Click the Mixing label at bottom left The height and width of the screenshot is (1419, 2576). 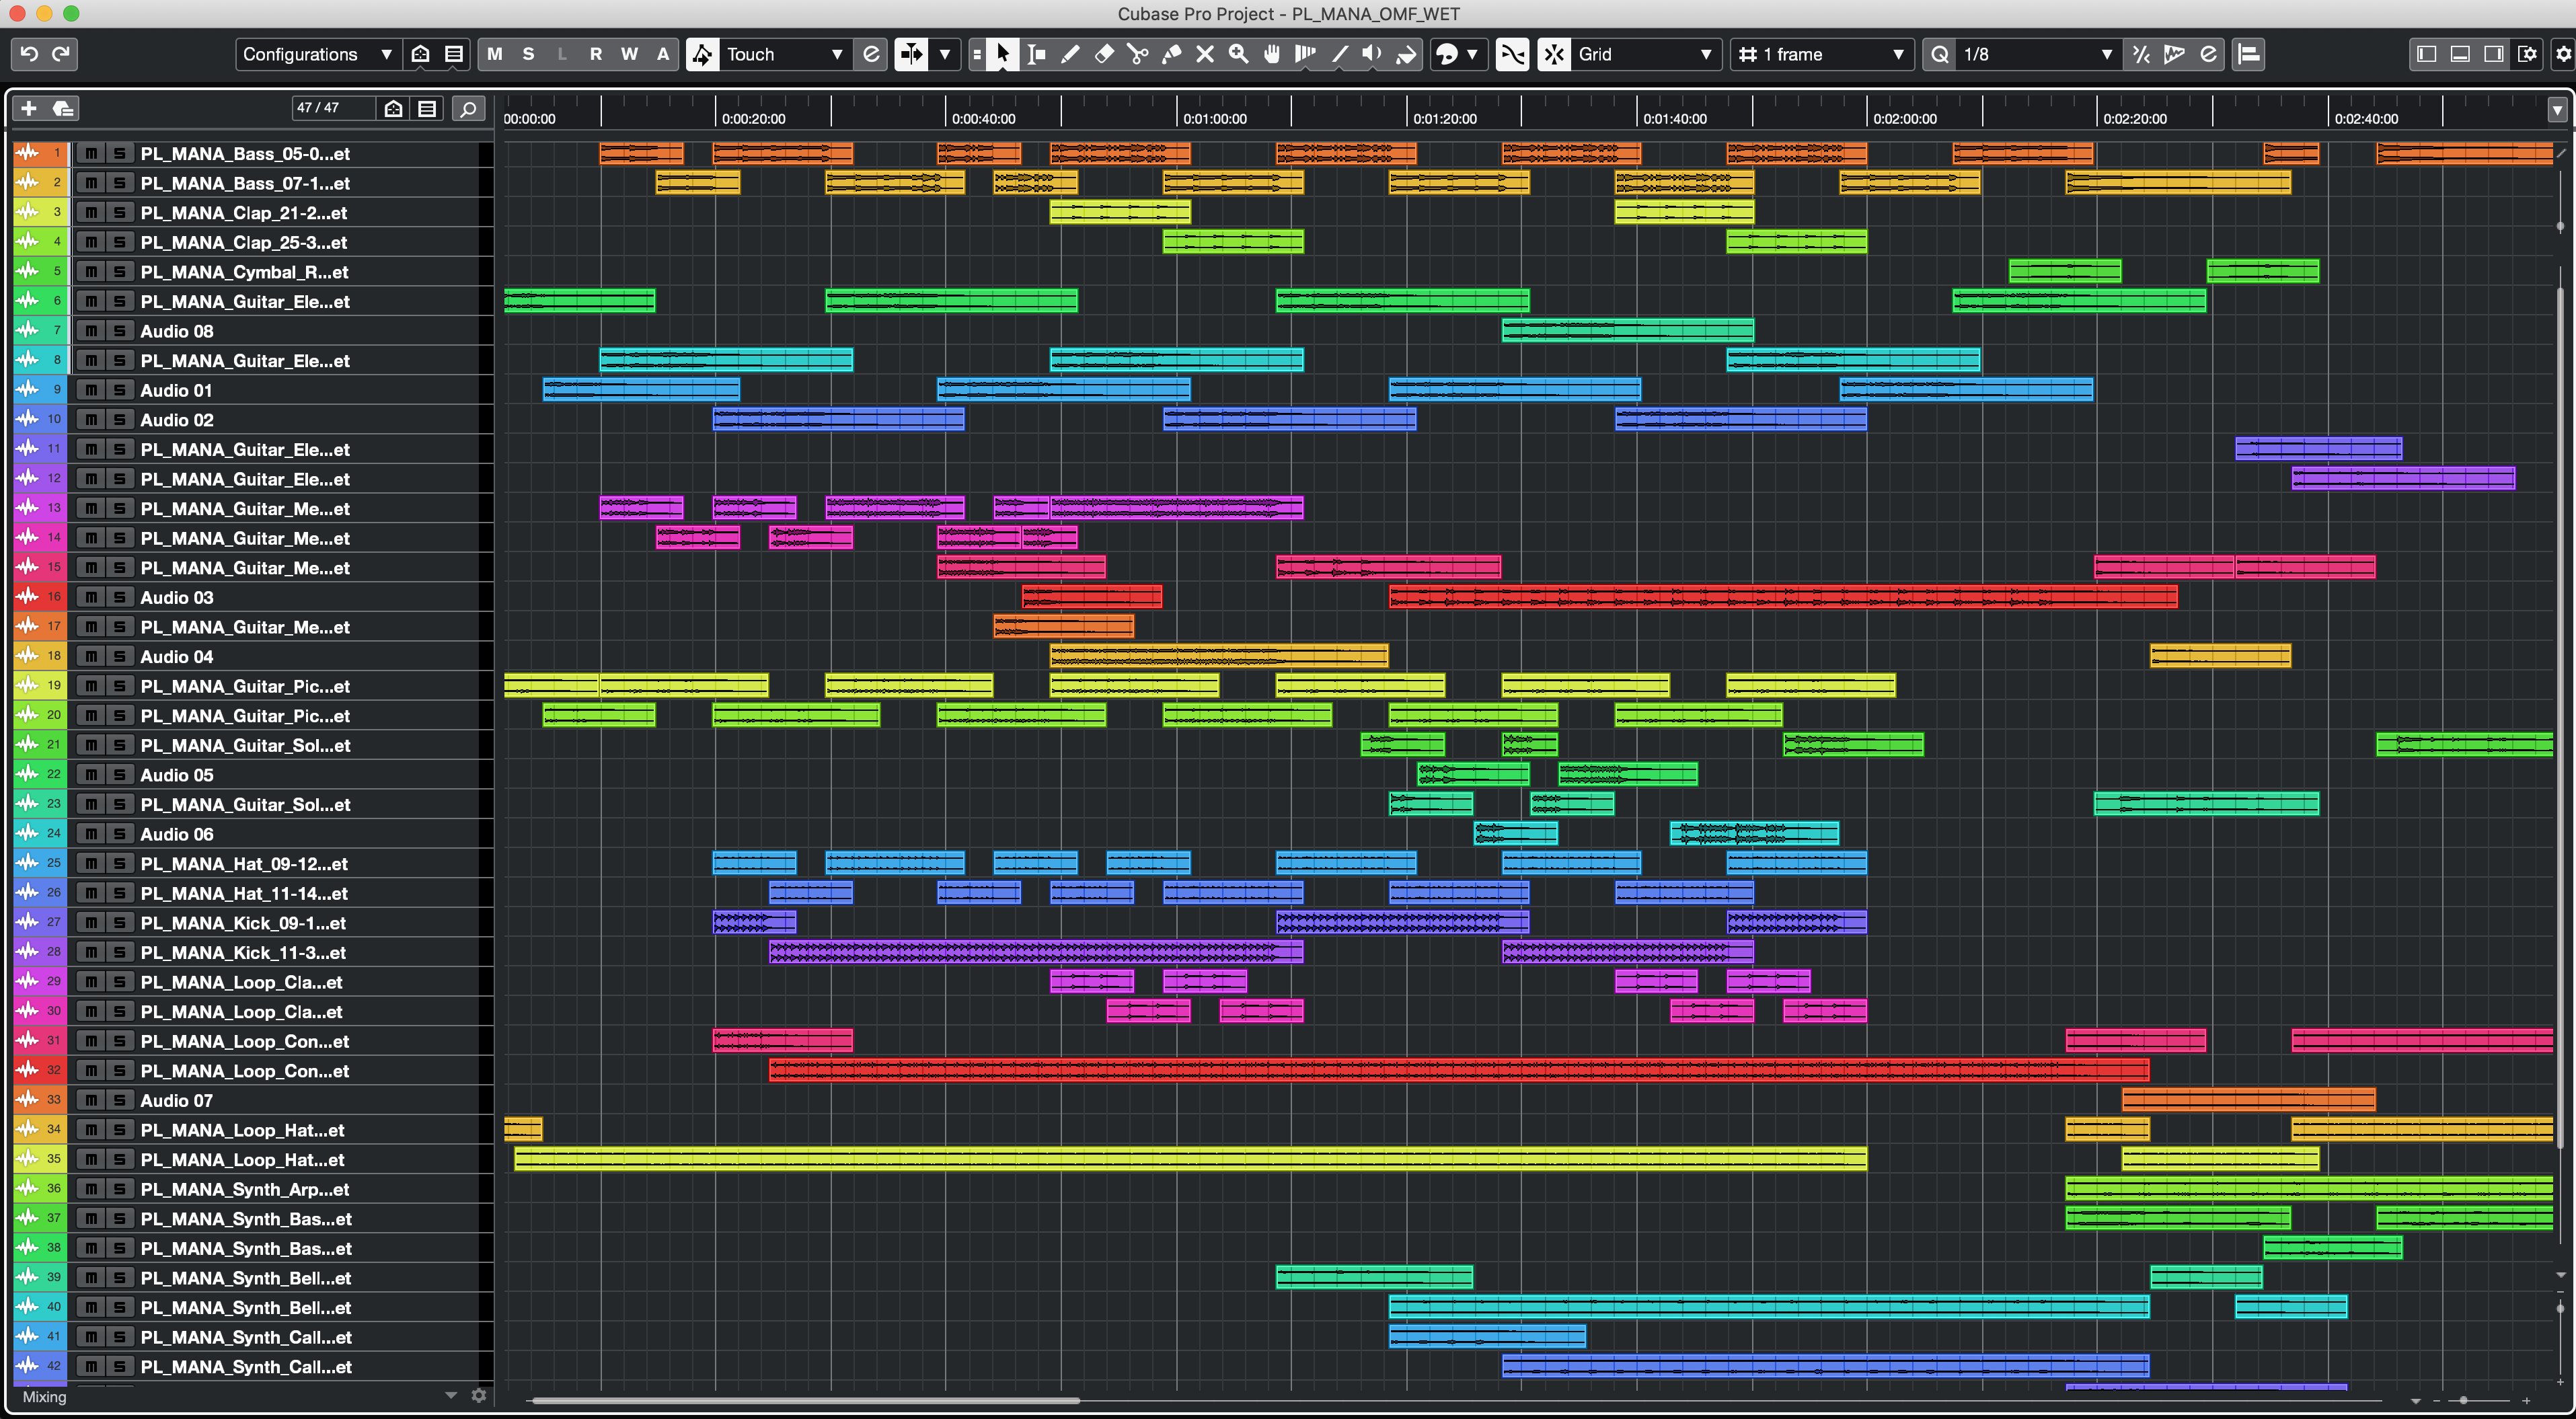point(45,1397)
